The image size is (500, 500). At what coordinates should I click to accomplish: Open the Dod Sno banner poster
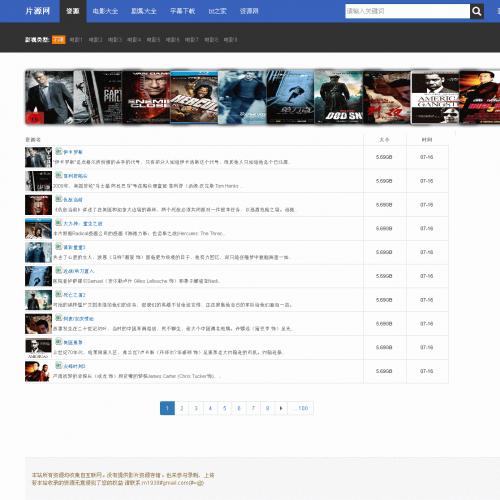tap(339, 97)
